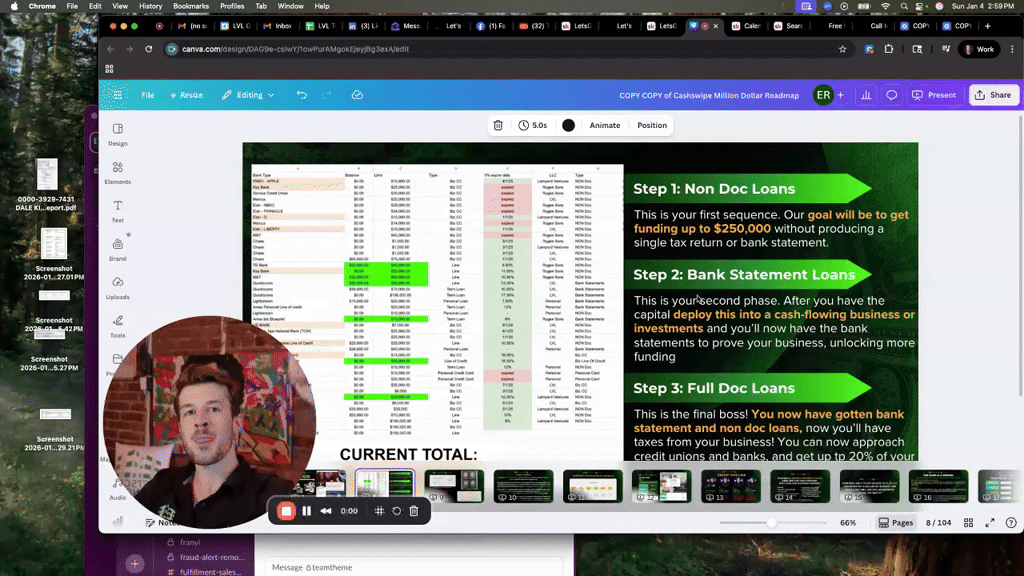Click the Animate button
Viewport: 1024px width, 576px height.
[605, 125]
